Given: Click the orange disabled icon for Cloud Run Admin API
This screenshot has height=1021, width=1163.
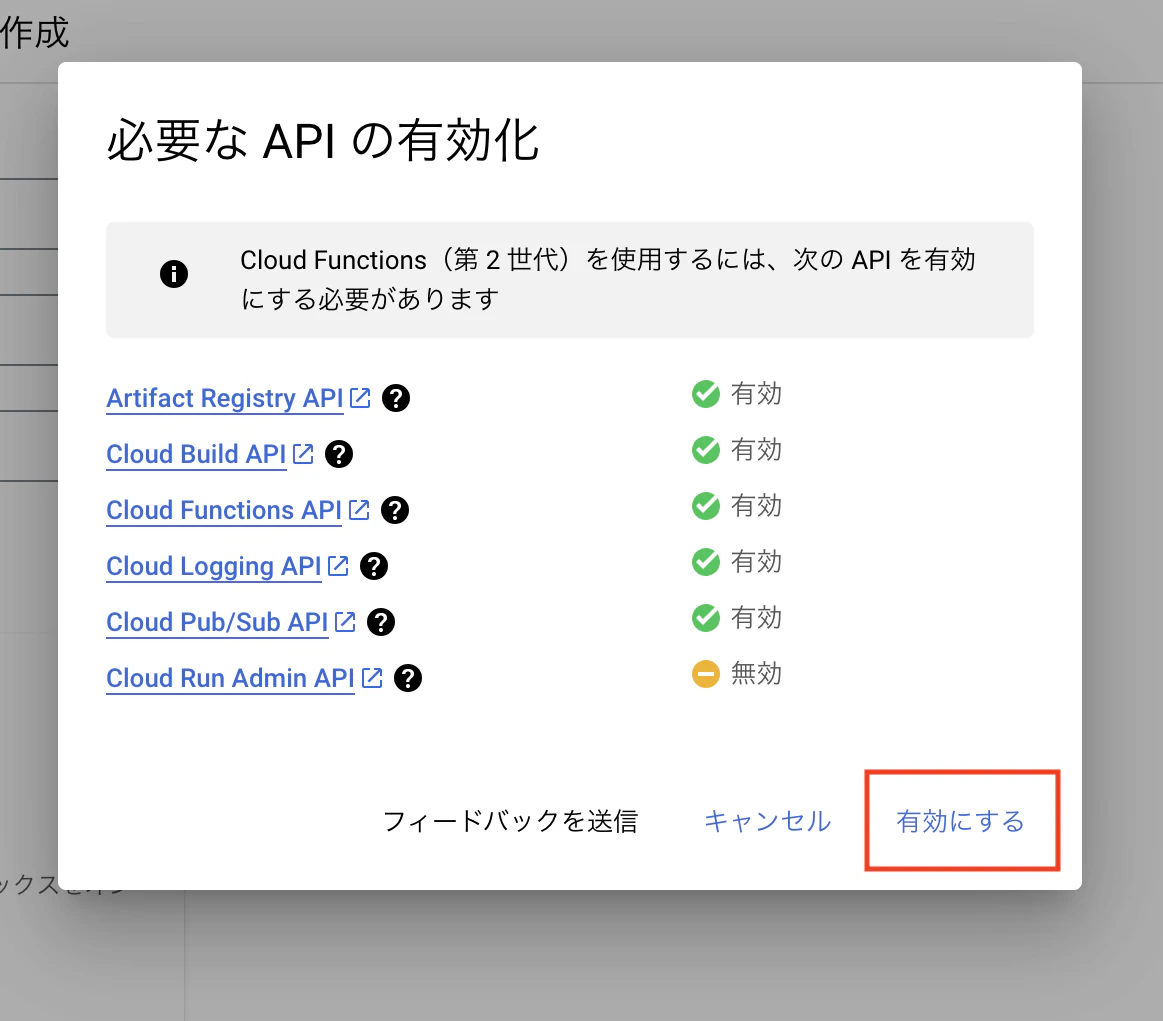Looking at the screenshot, I should coord(706,674).
